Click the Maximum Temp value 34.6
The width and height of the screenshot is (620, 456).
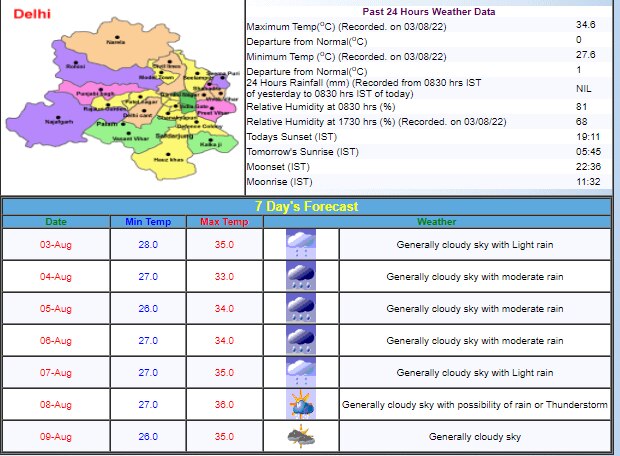(x=586, y=25)
